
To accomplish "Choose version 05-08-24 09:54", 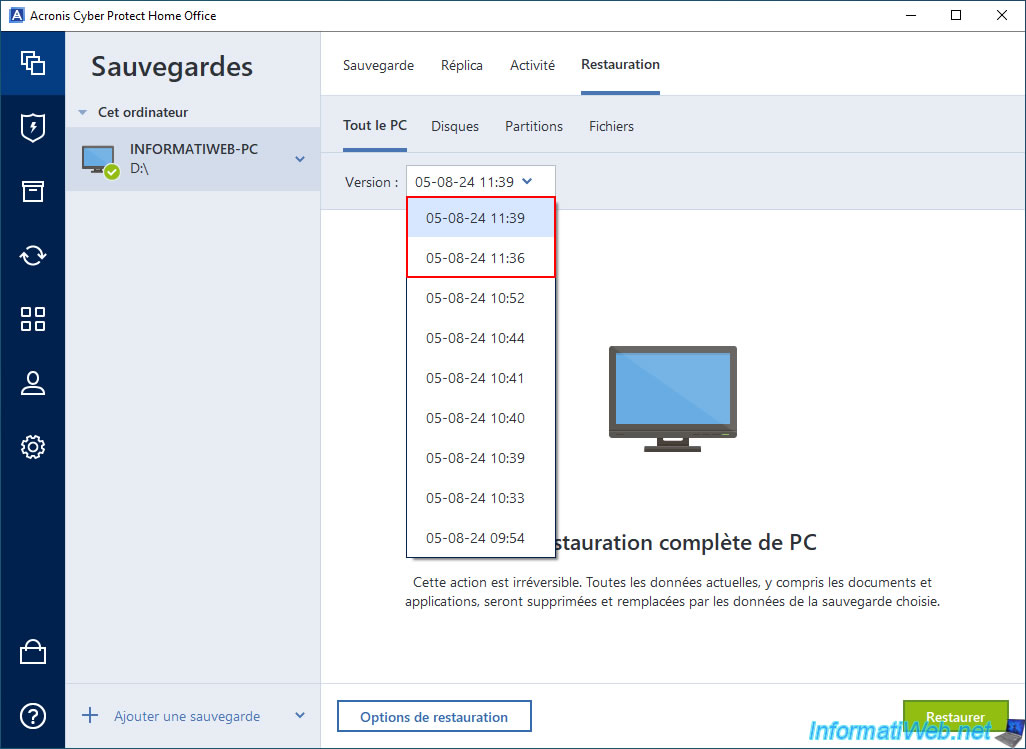I will pyautogui.click(x=481, y=538).
